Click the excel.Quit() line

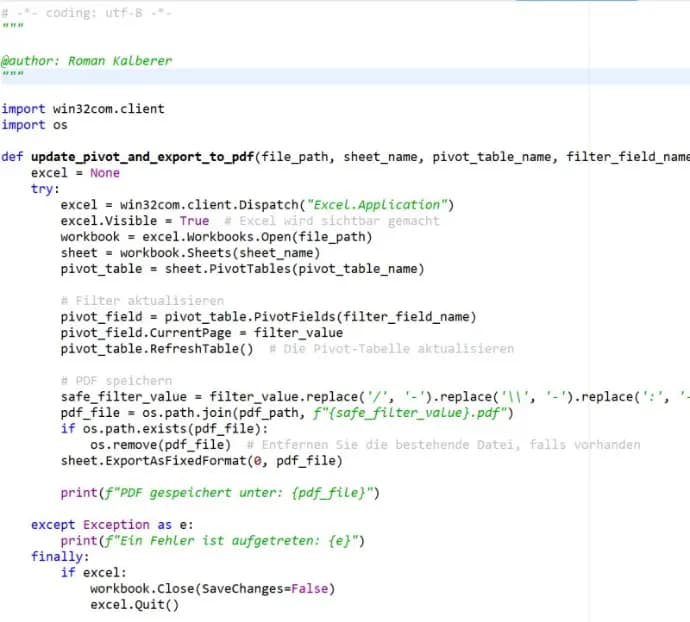click(134, 605)
